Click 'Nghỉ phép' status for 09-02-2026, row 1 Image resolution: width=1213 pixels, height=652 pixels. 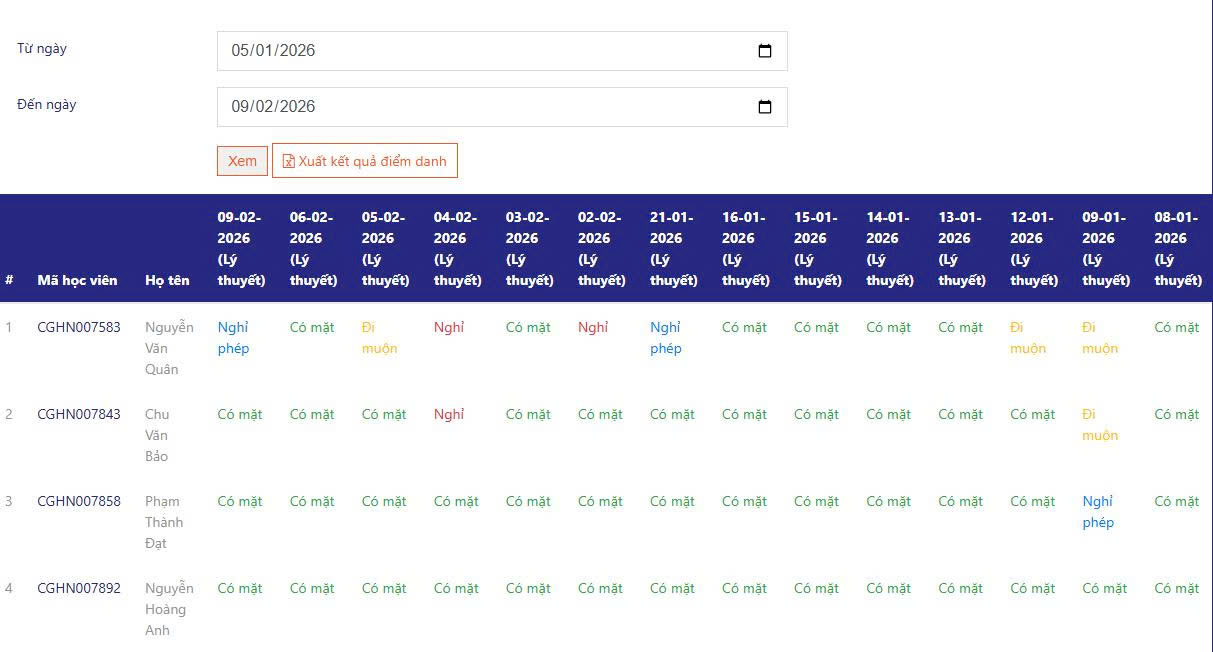233,338
